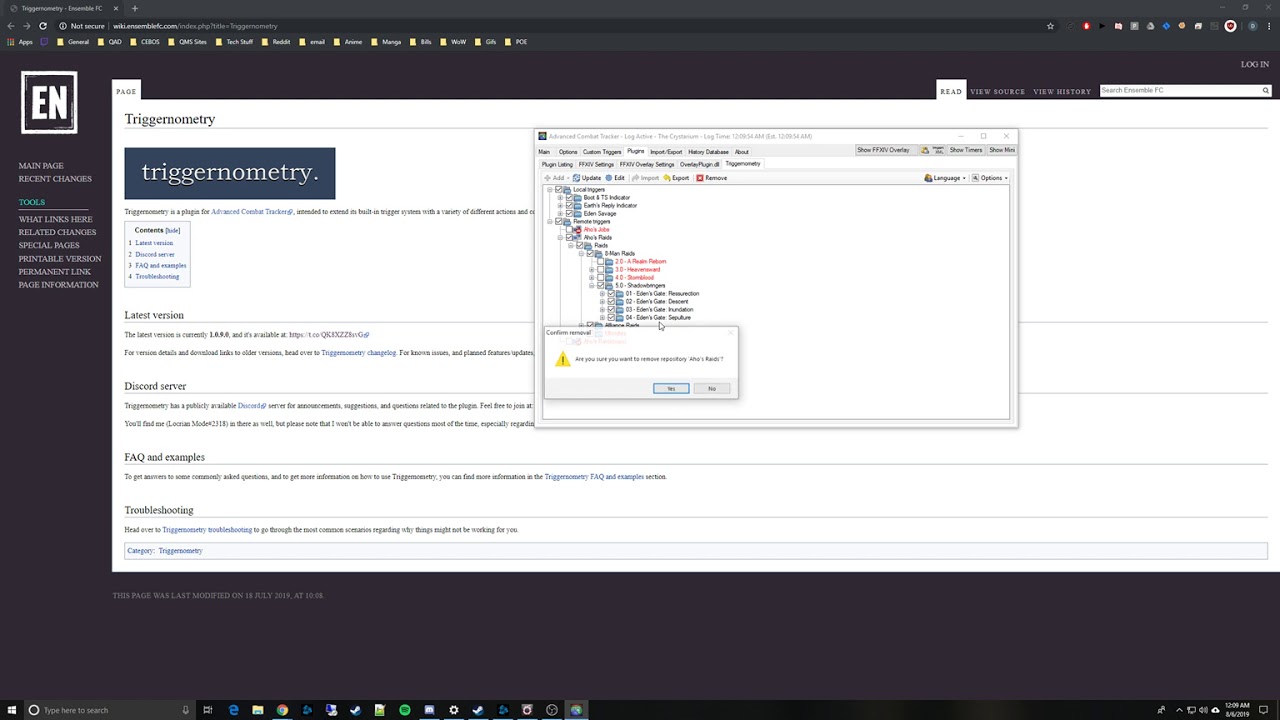Reload the browser page
The height and width of the screenshot is (720, 1280).
pyautogui.click(x=43, y=26)
